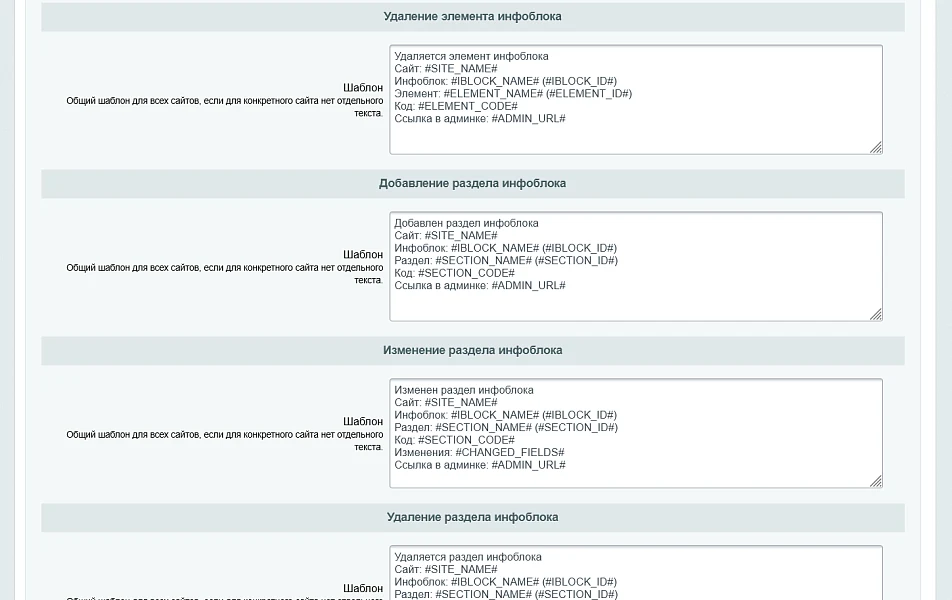Focus the 'Удаляется раздел инфоблока' template textarea
952x600 pixels.
tap(636, 573)
